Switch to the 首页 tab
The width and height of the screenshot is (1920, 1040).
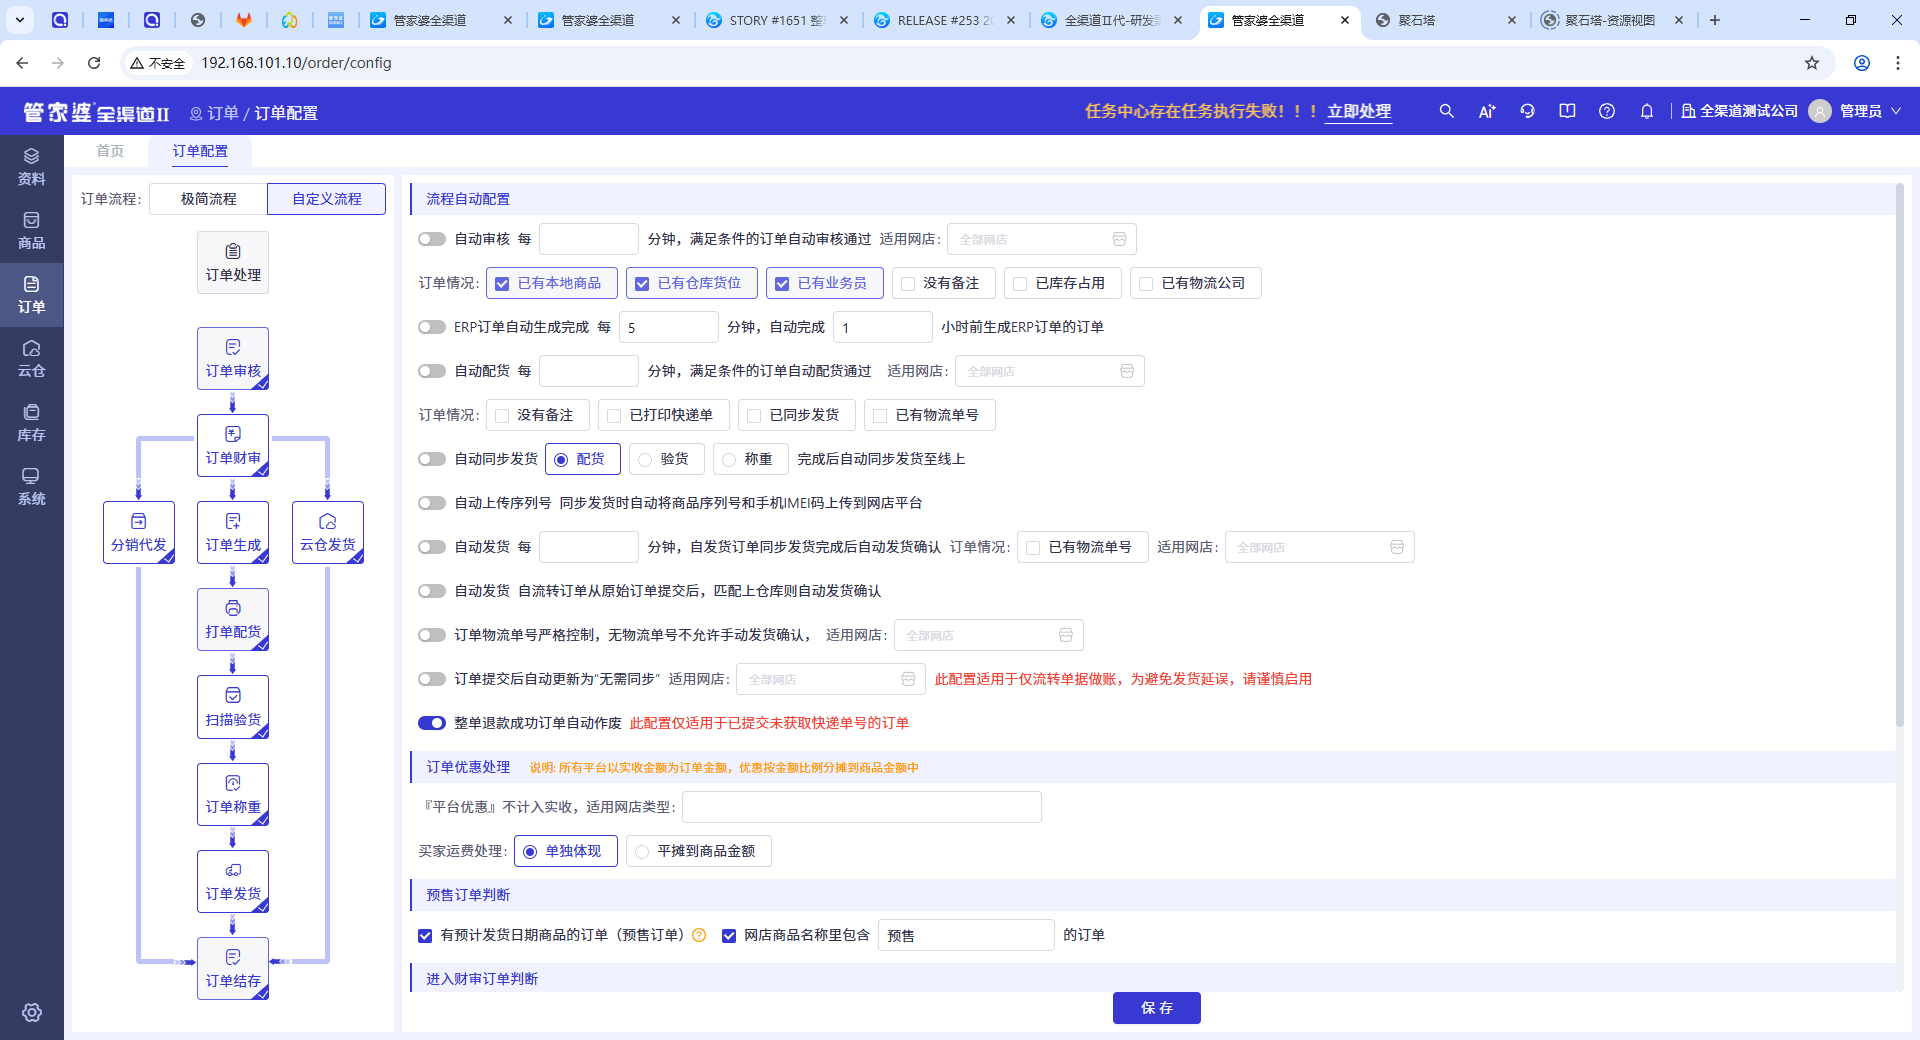pos(110,151)
